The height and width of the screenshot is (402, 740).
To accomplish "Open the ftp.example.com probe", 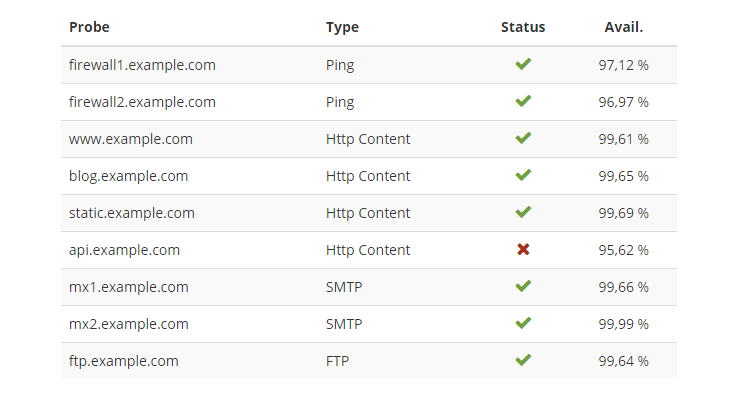I will click(124, 361).
